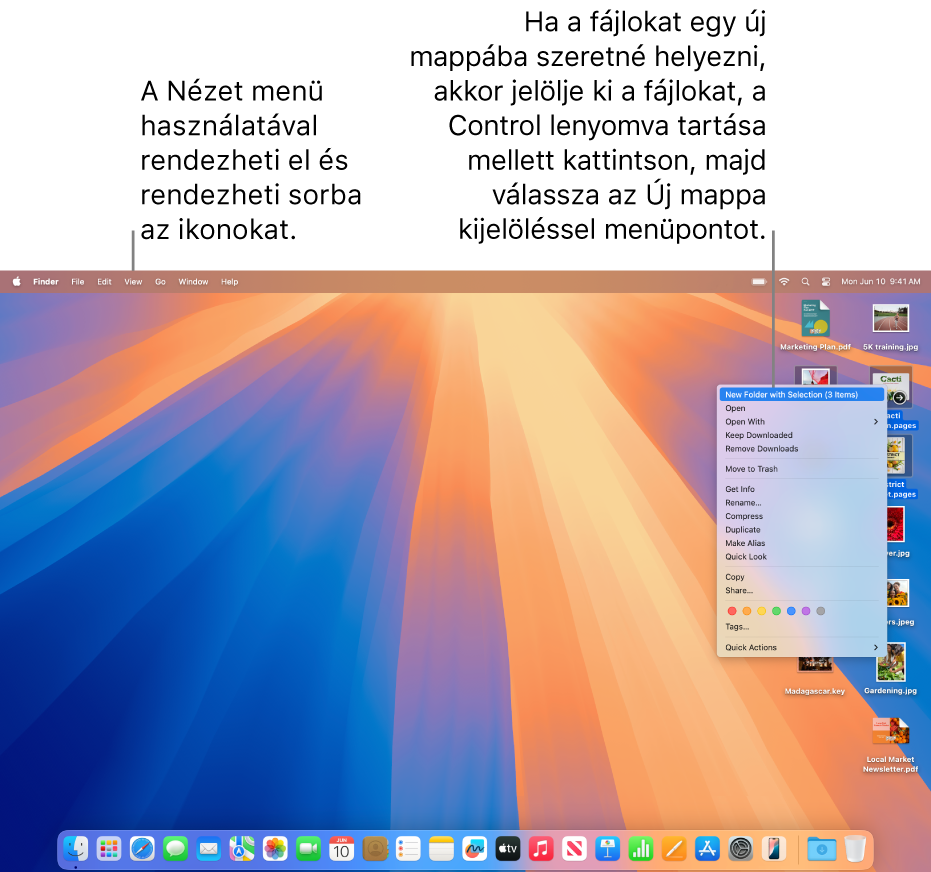Open the Finder menu in menu bar
The image size is (931, 872).
coord(46,282)
